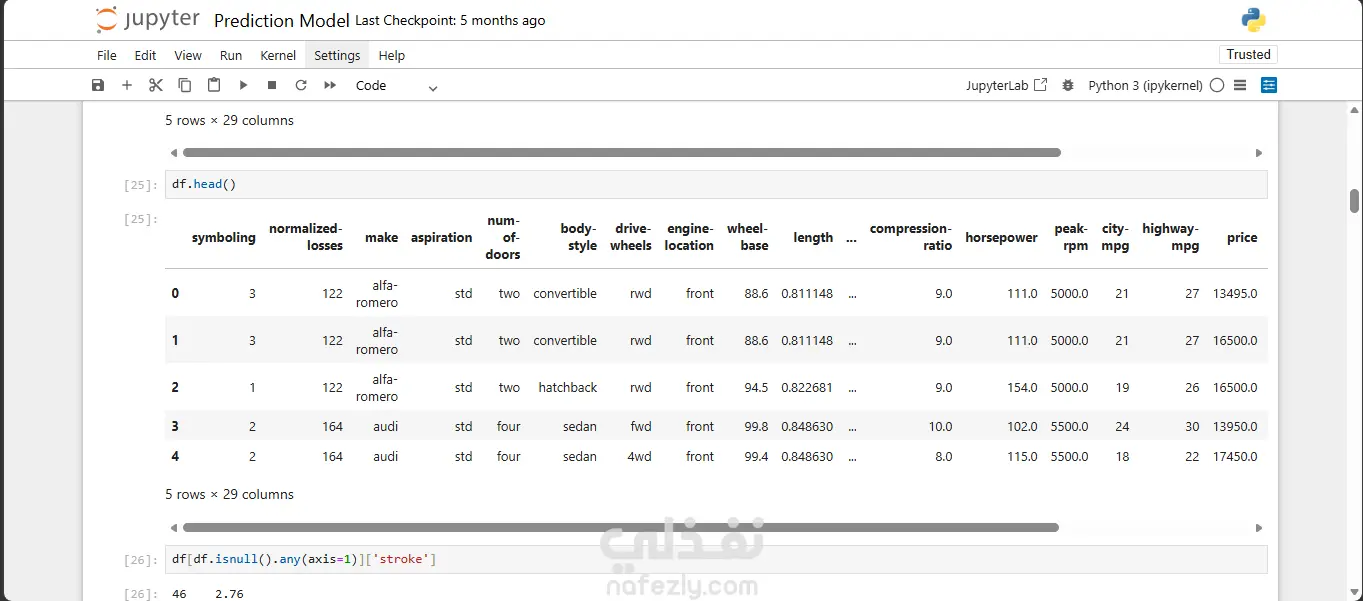Click the Jupyter logo
This screenshot has width=1363, height=601.
tap(148, 19)
